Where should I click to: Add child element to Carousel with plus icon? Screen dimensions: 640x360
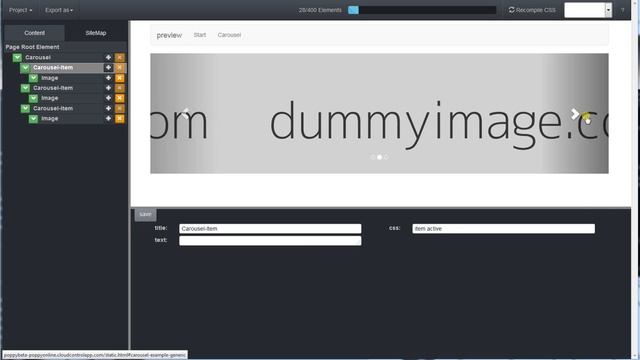pos(108,58)
